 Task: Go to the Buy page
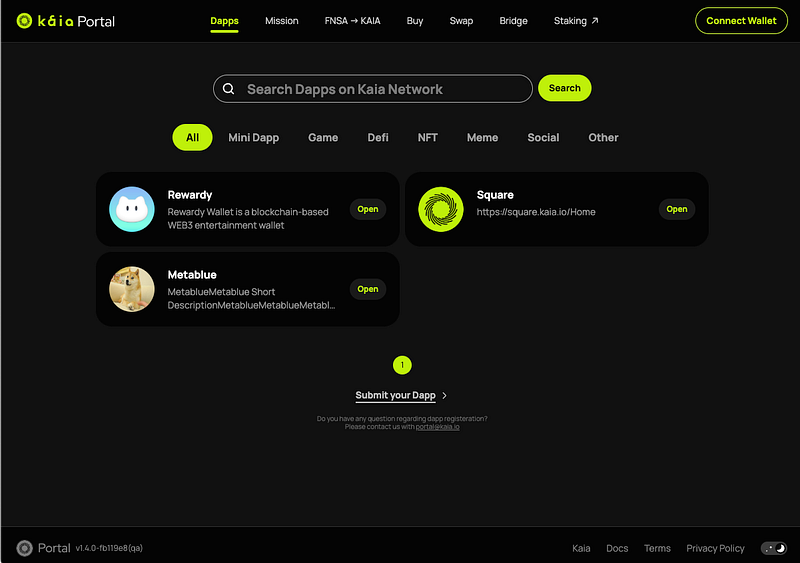tap(415, 21)
